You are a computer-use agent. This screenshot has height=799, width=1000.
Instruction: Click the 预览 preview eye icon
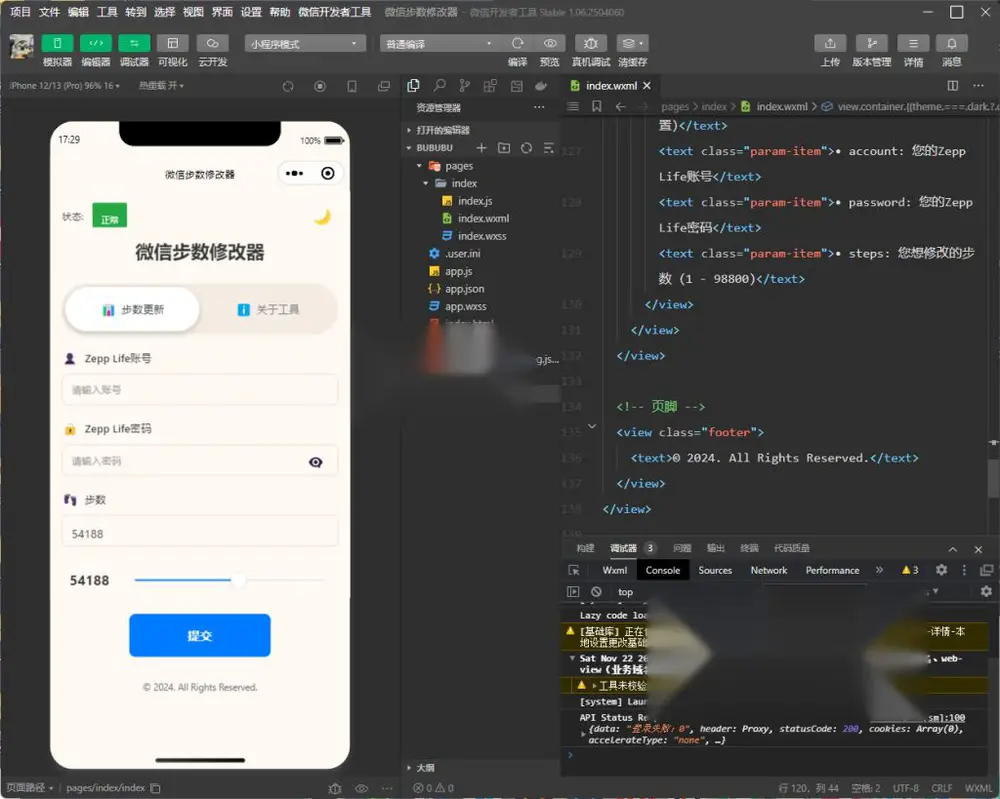pyautogui.click(x=550, y=43)
